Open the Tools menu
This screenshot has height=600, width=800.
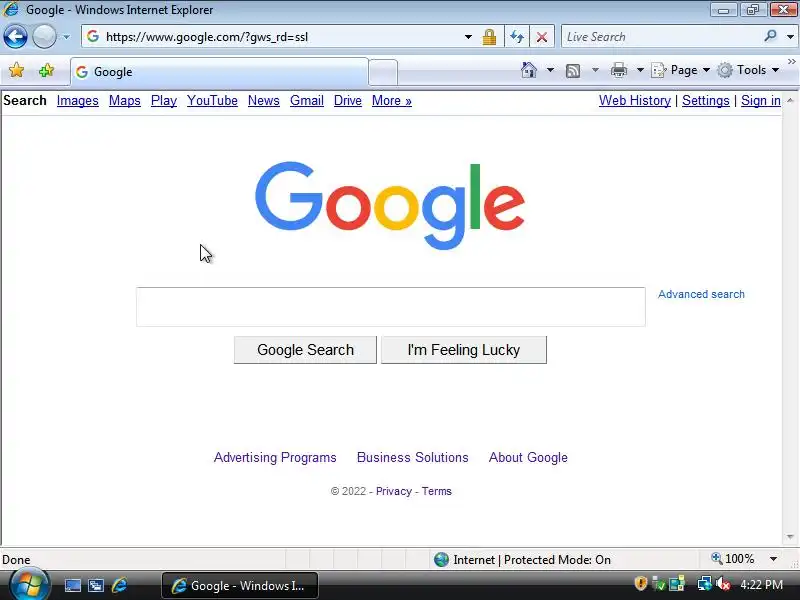(748, 70)
